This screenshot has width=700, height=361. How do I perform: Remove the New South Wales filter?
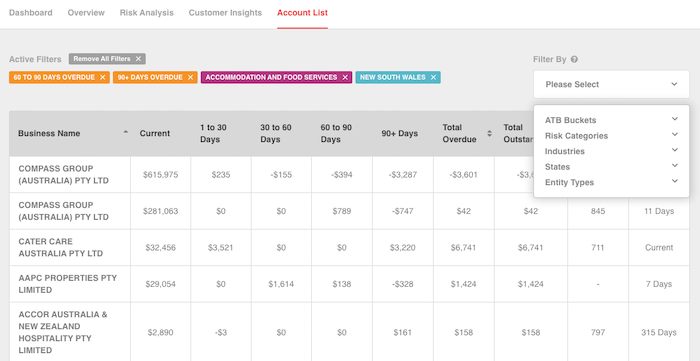tap(433, 78)
